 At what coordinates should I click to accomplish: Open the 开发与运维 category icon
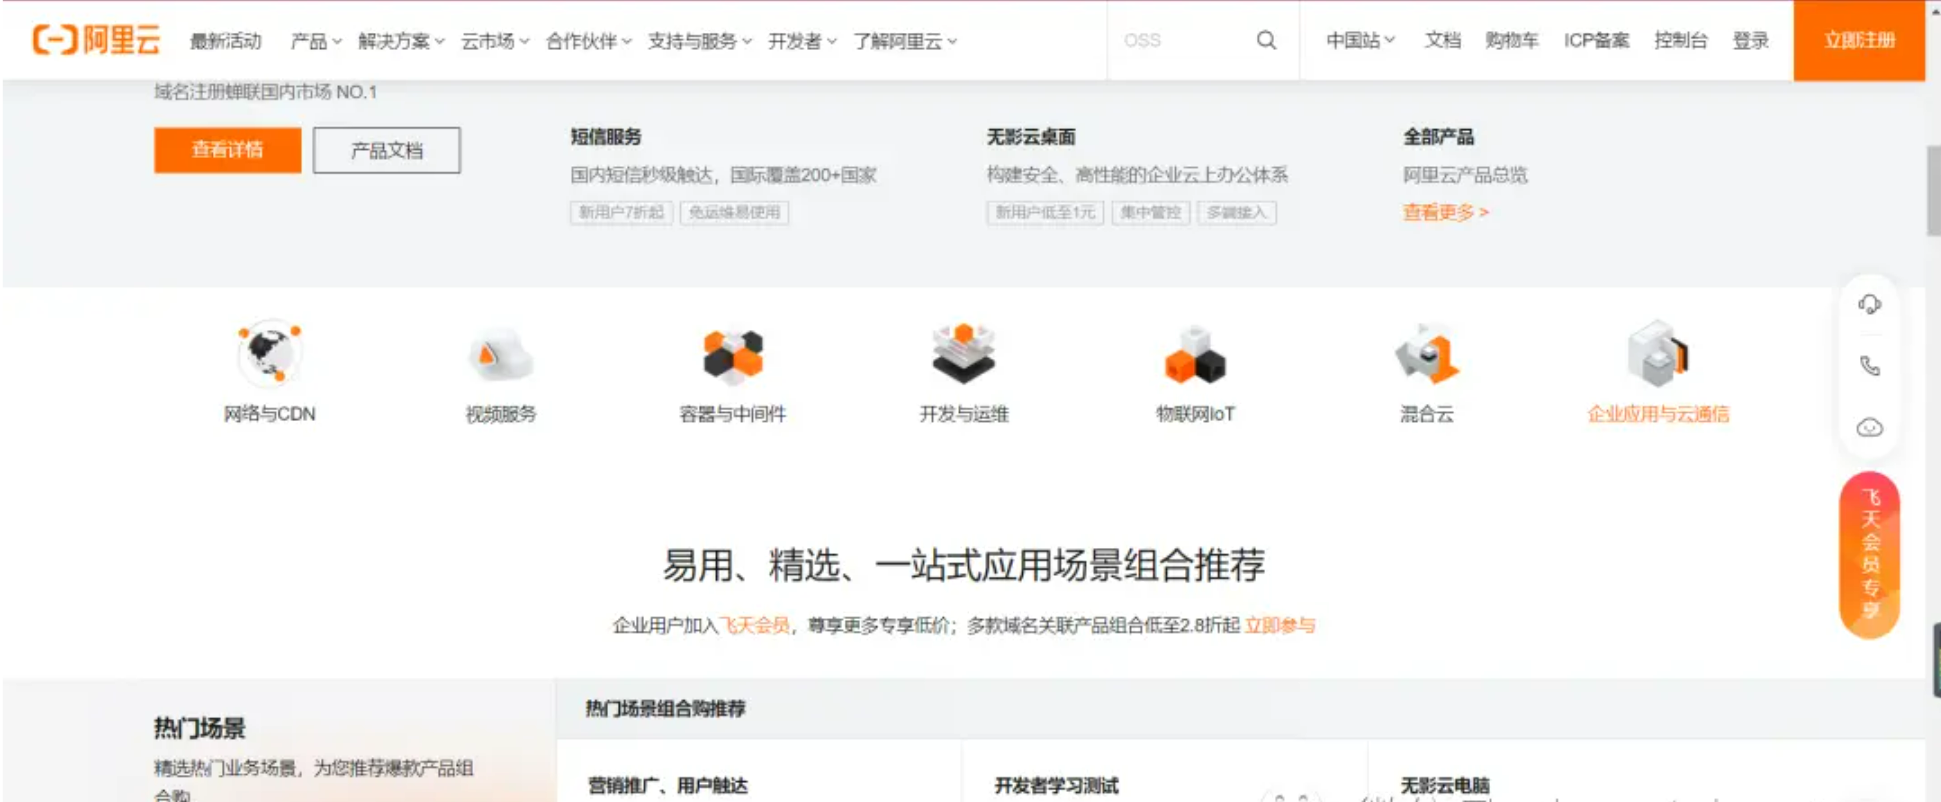[964, 354]
